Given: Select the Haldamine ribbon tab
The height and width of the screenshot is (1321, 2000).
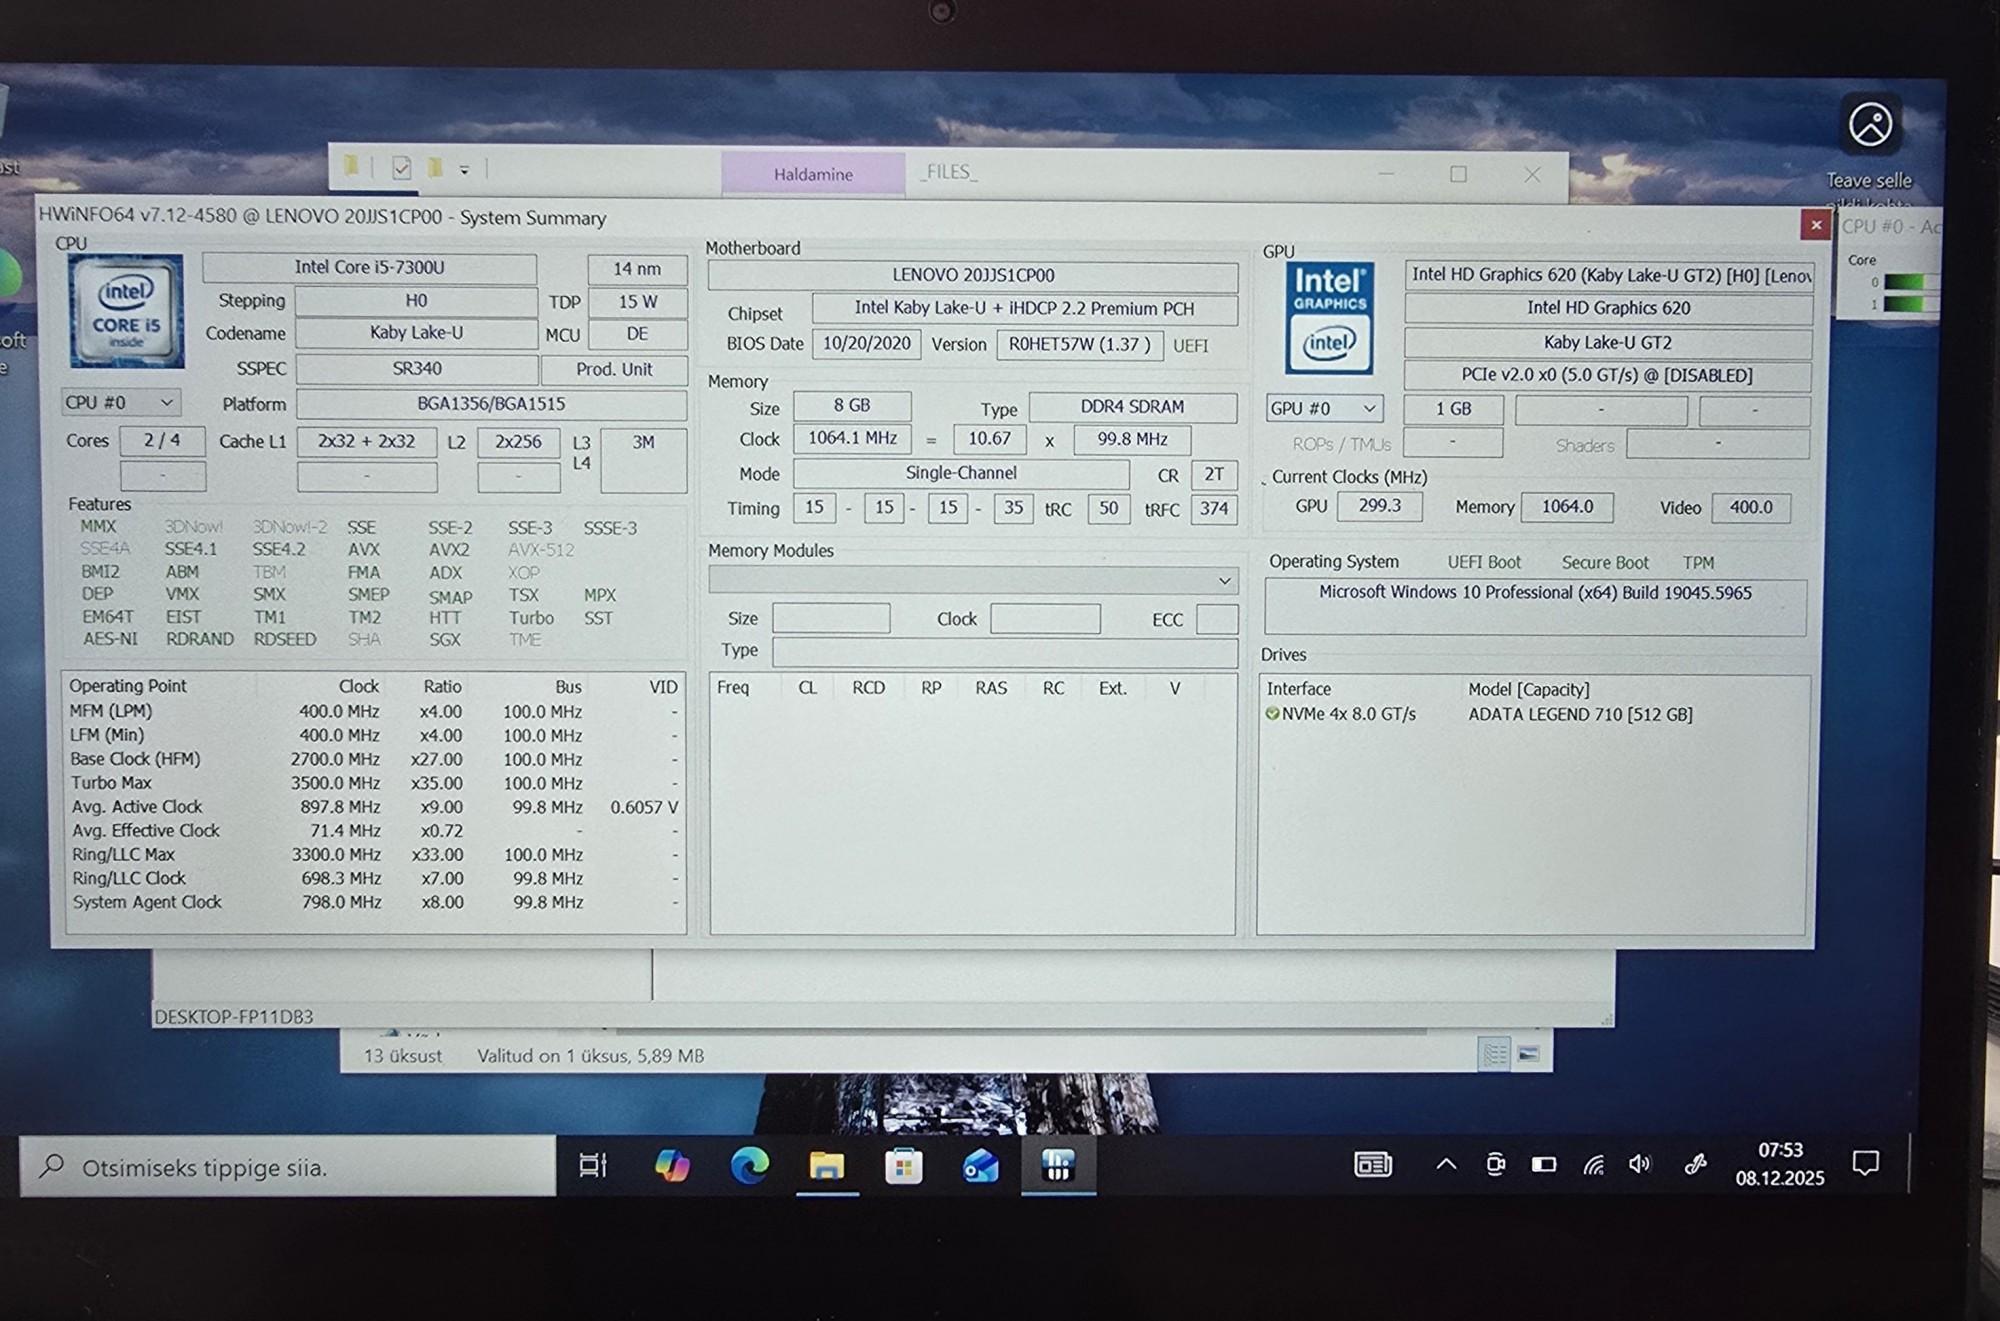Looking at the screenshot, I should coord(813,174).
